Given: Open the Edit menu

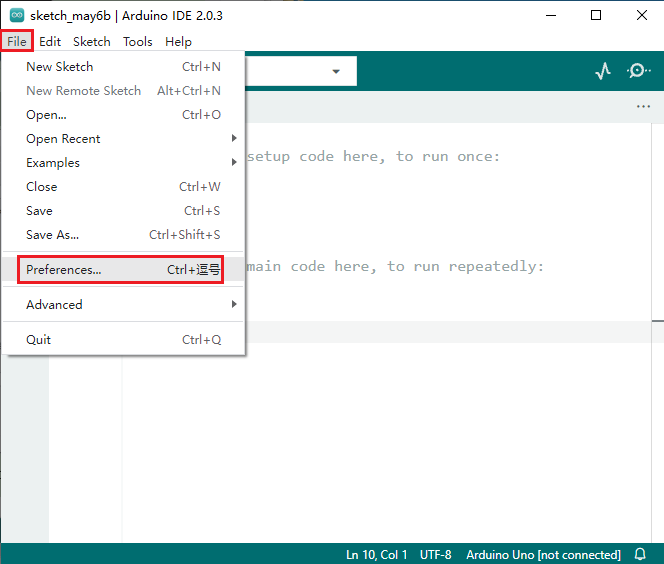Looking at the screenshot, I should (50, 41).
